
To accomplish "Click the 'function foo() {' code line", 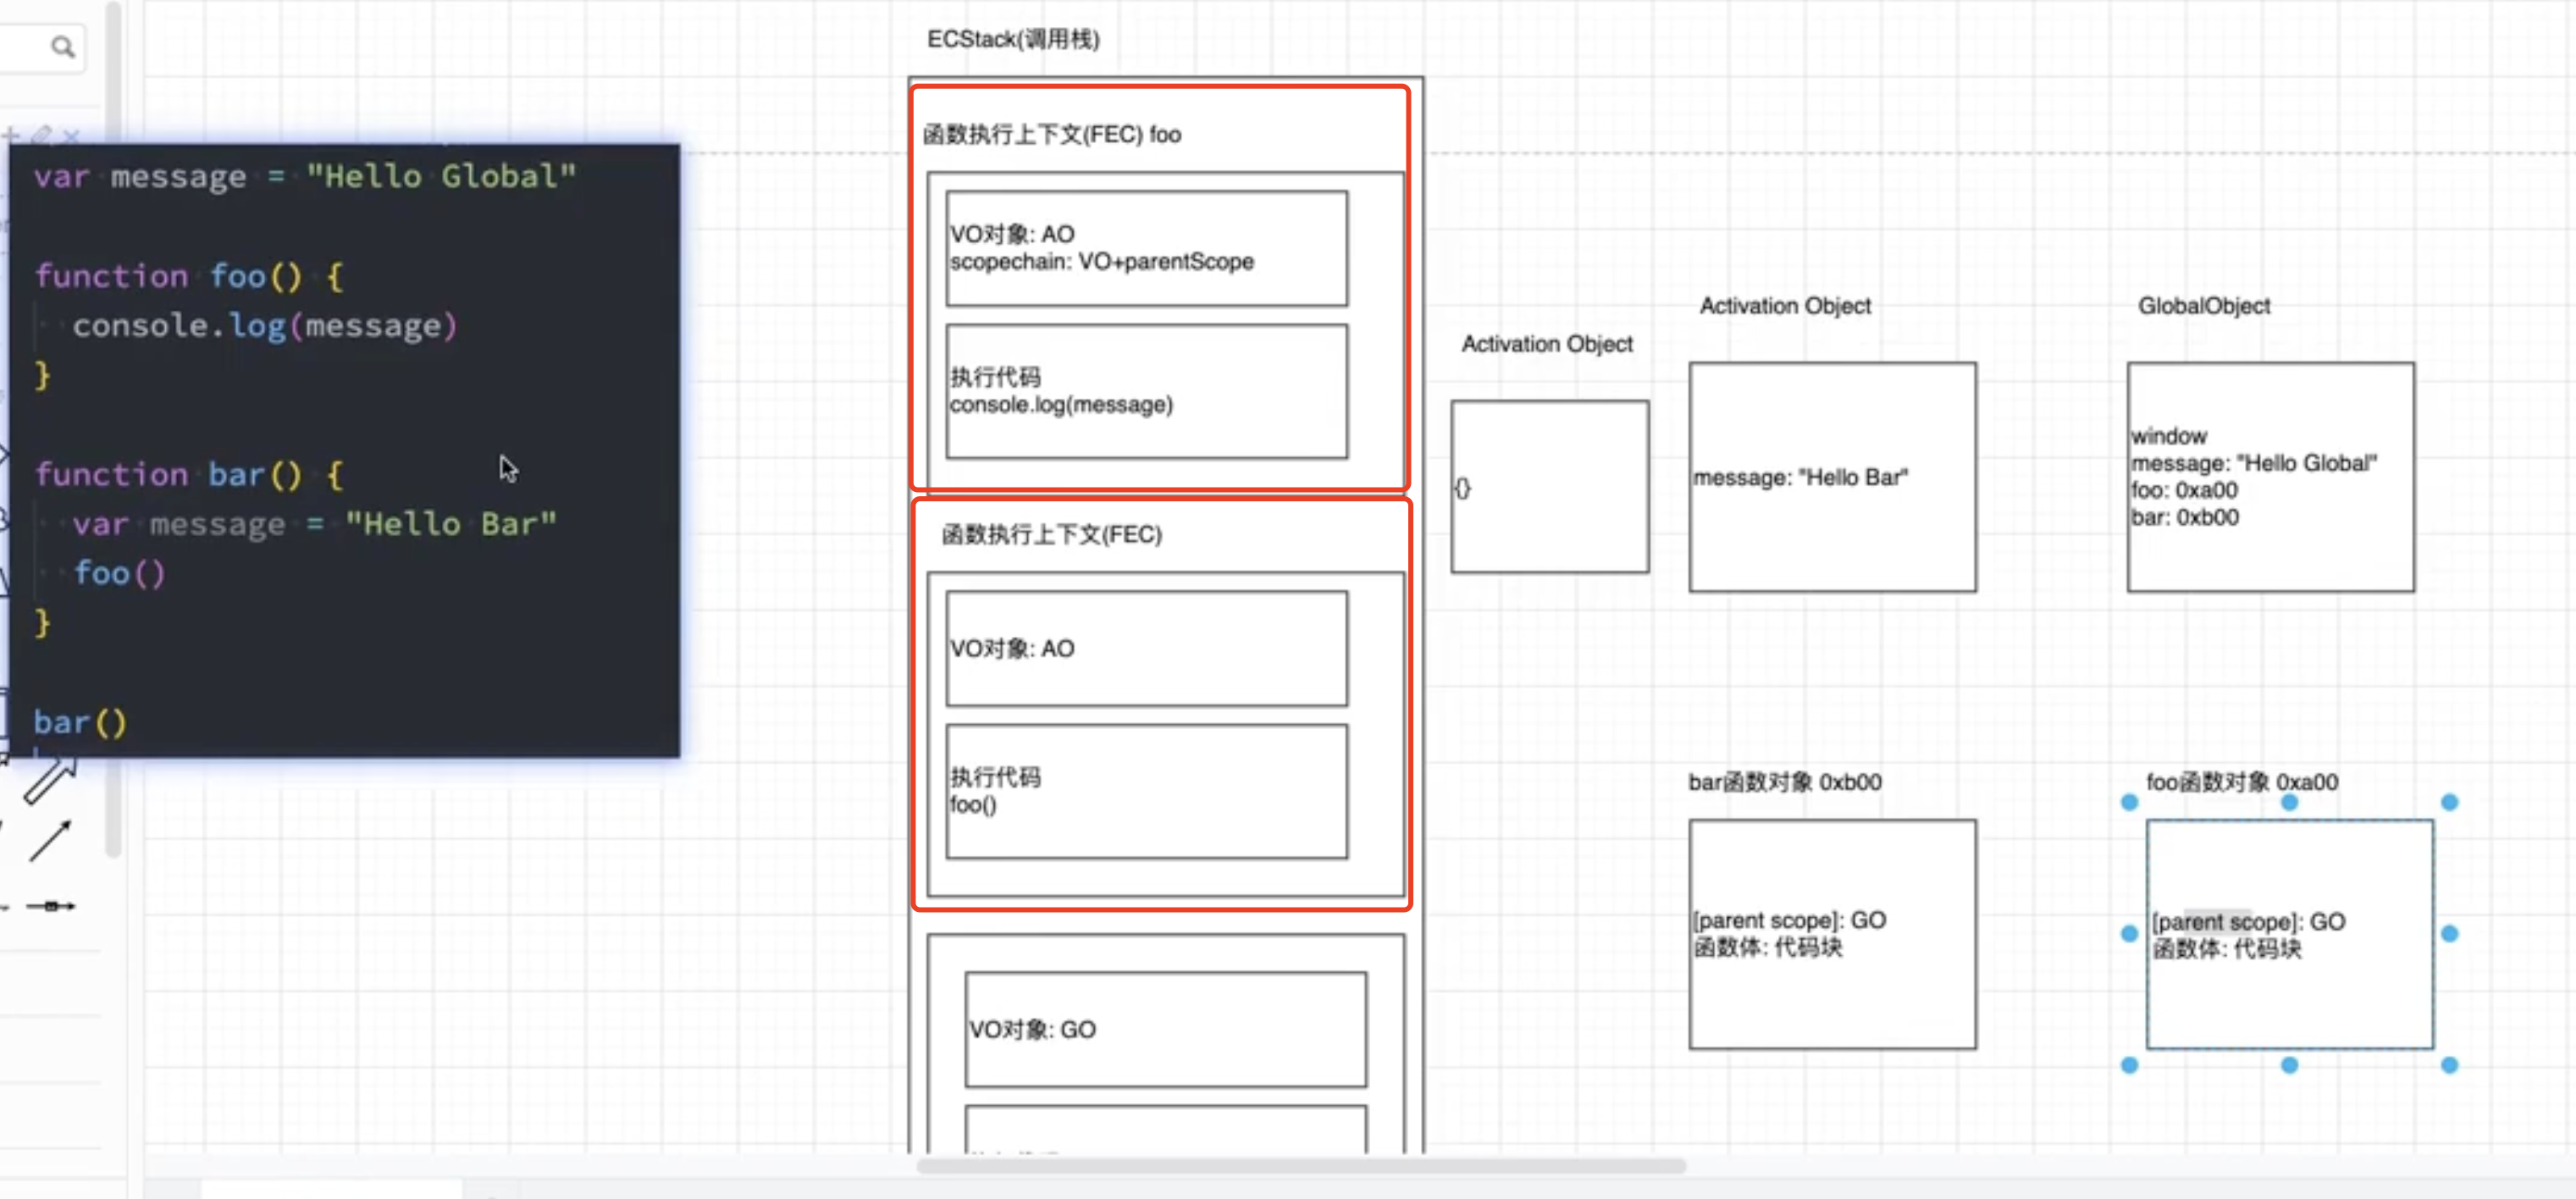I will pyautogui.click(x=189, y=276).
